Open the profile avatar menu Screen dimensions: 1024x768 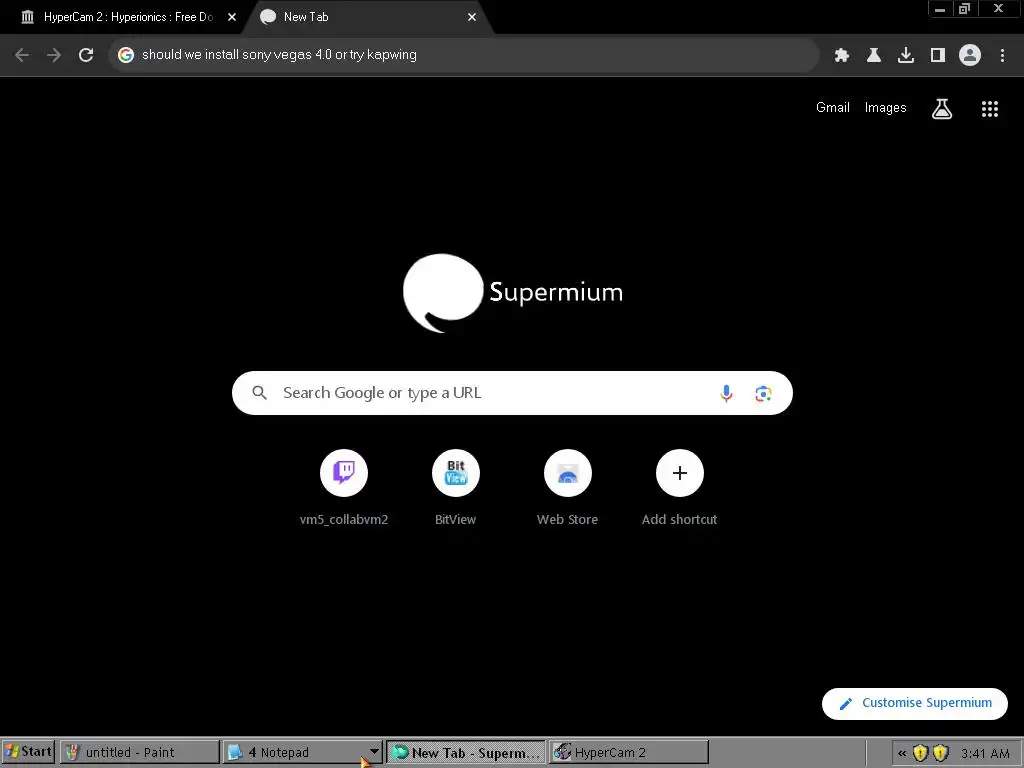[970, 56]
